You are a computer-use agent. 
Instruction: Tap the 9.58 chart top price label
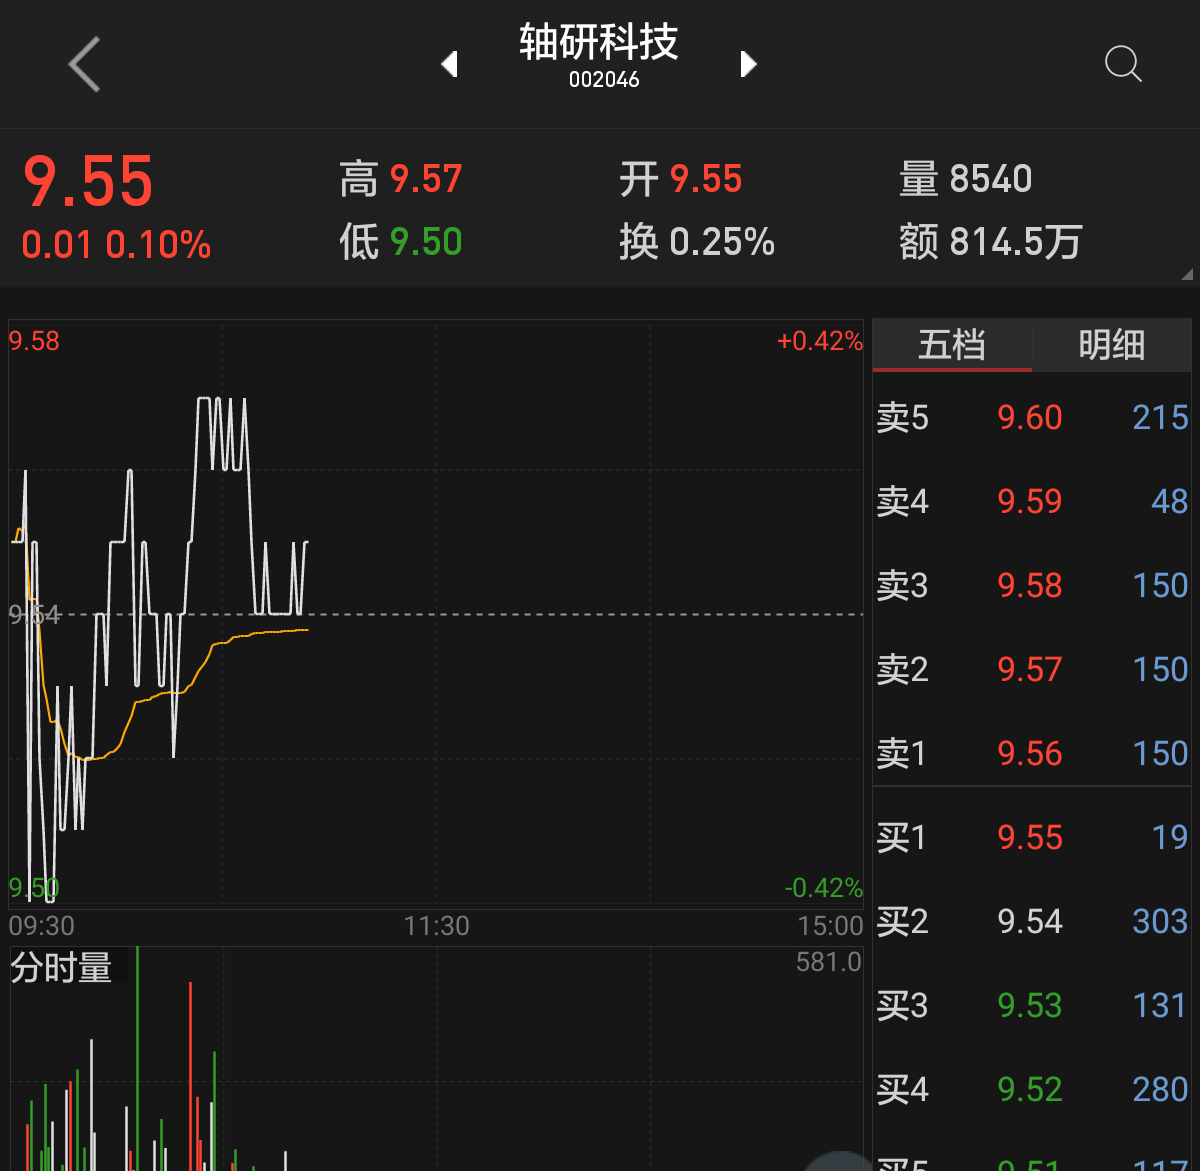[x=34, y=341]
